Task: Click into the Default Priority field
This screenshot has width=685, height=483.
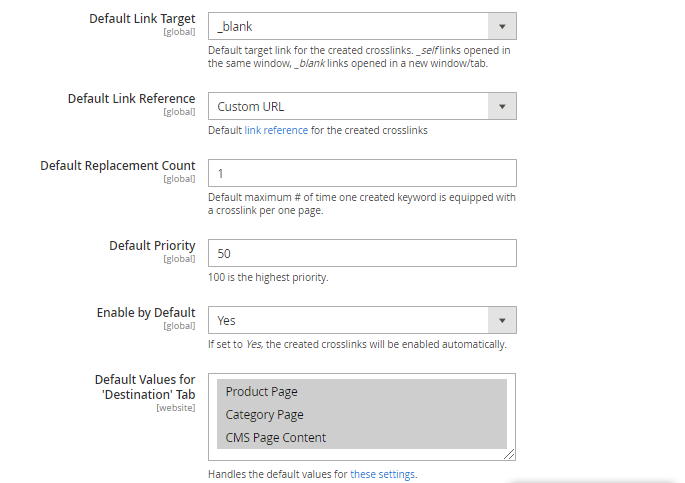Action: pos(362,253)
